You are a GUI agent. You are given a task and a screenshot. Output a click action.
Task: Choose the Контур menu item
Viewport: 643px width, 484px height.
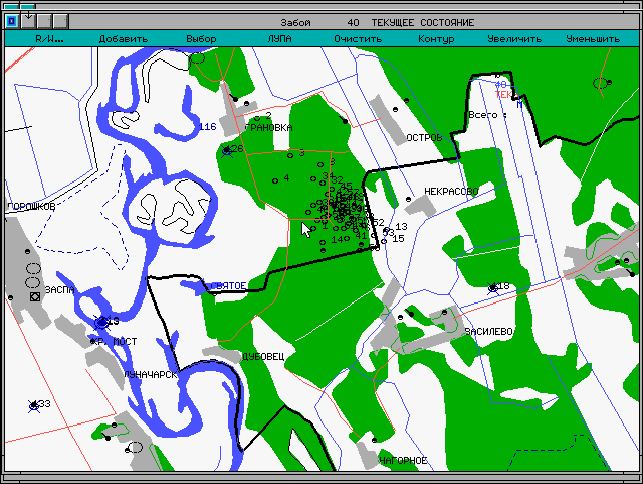(x=436, y=39)
